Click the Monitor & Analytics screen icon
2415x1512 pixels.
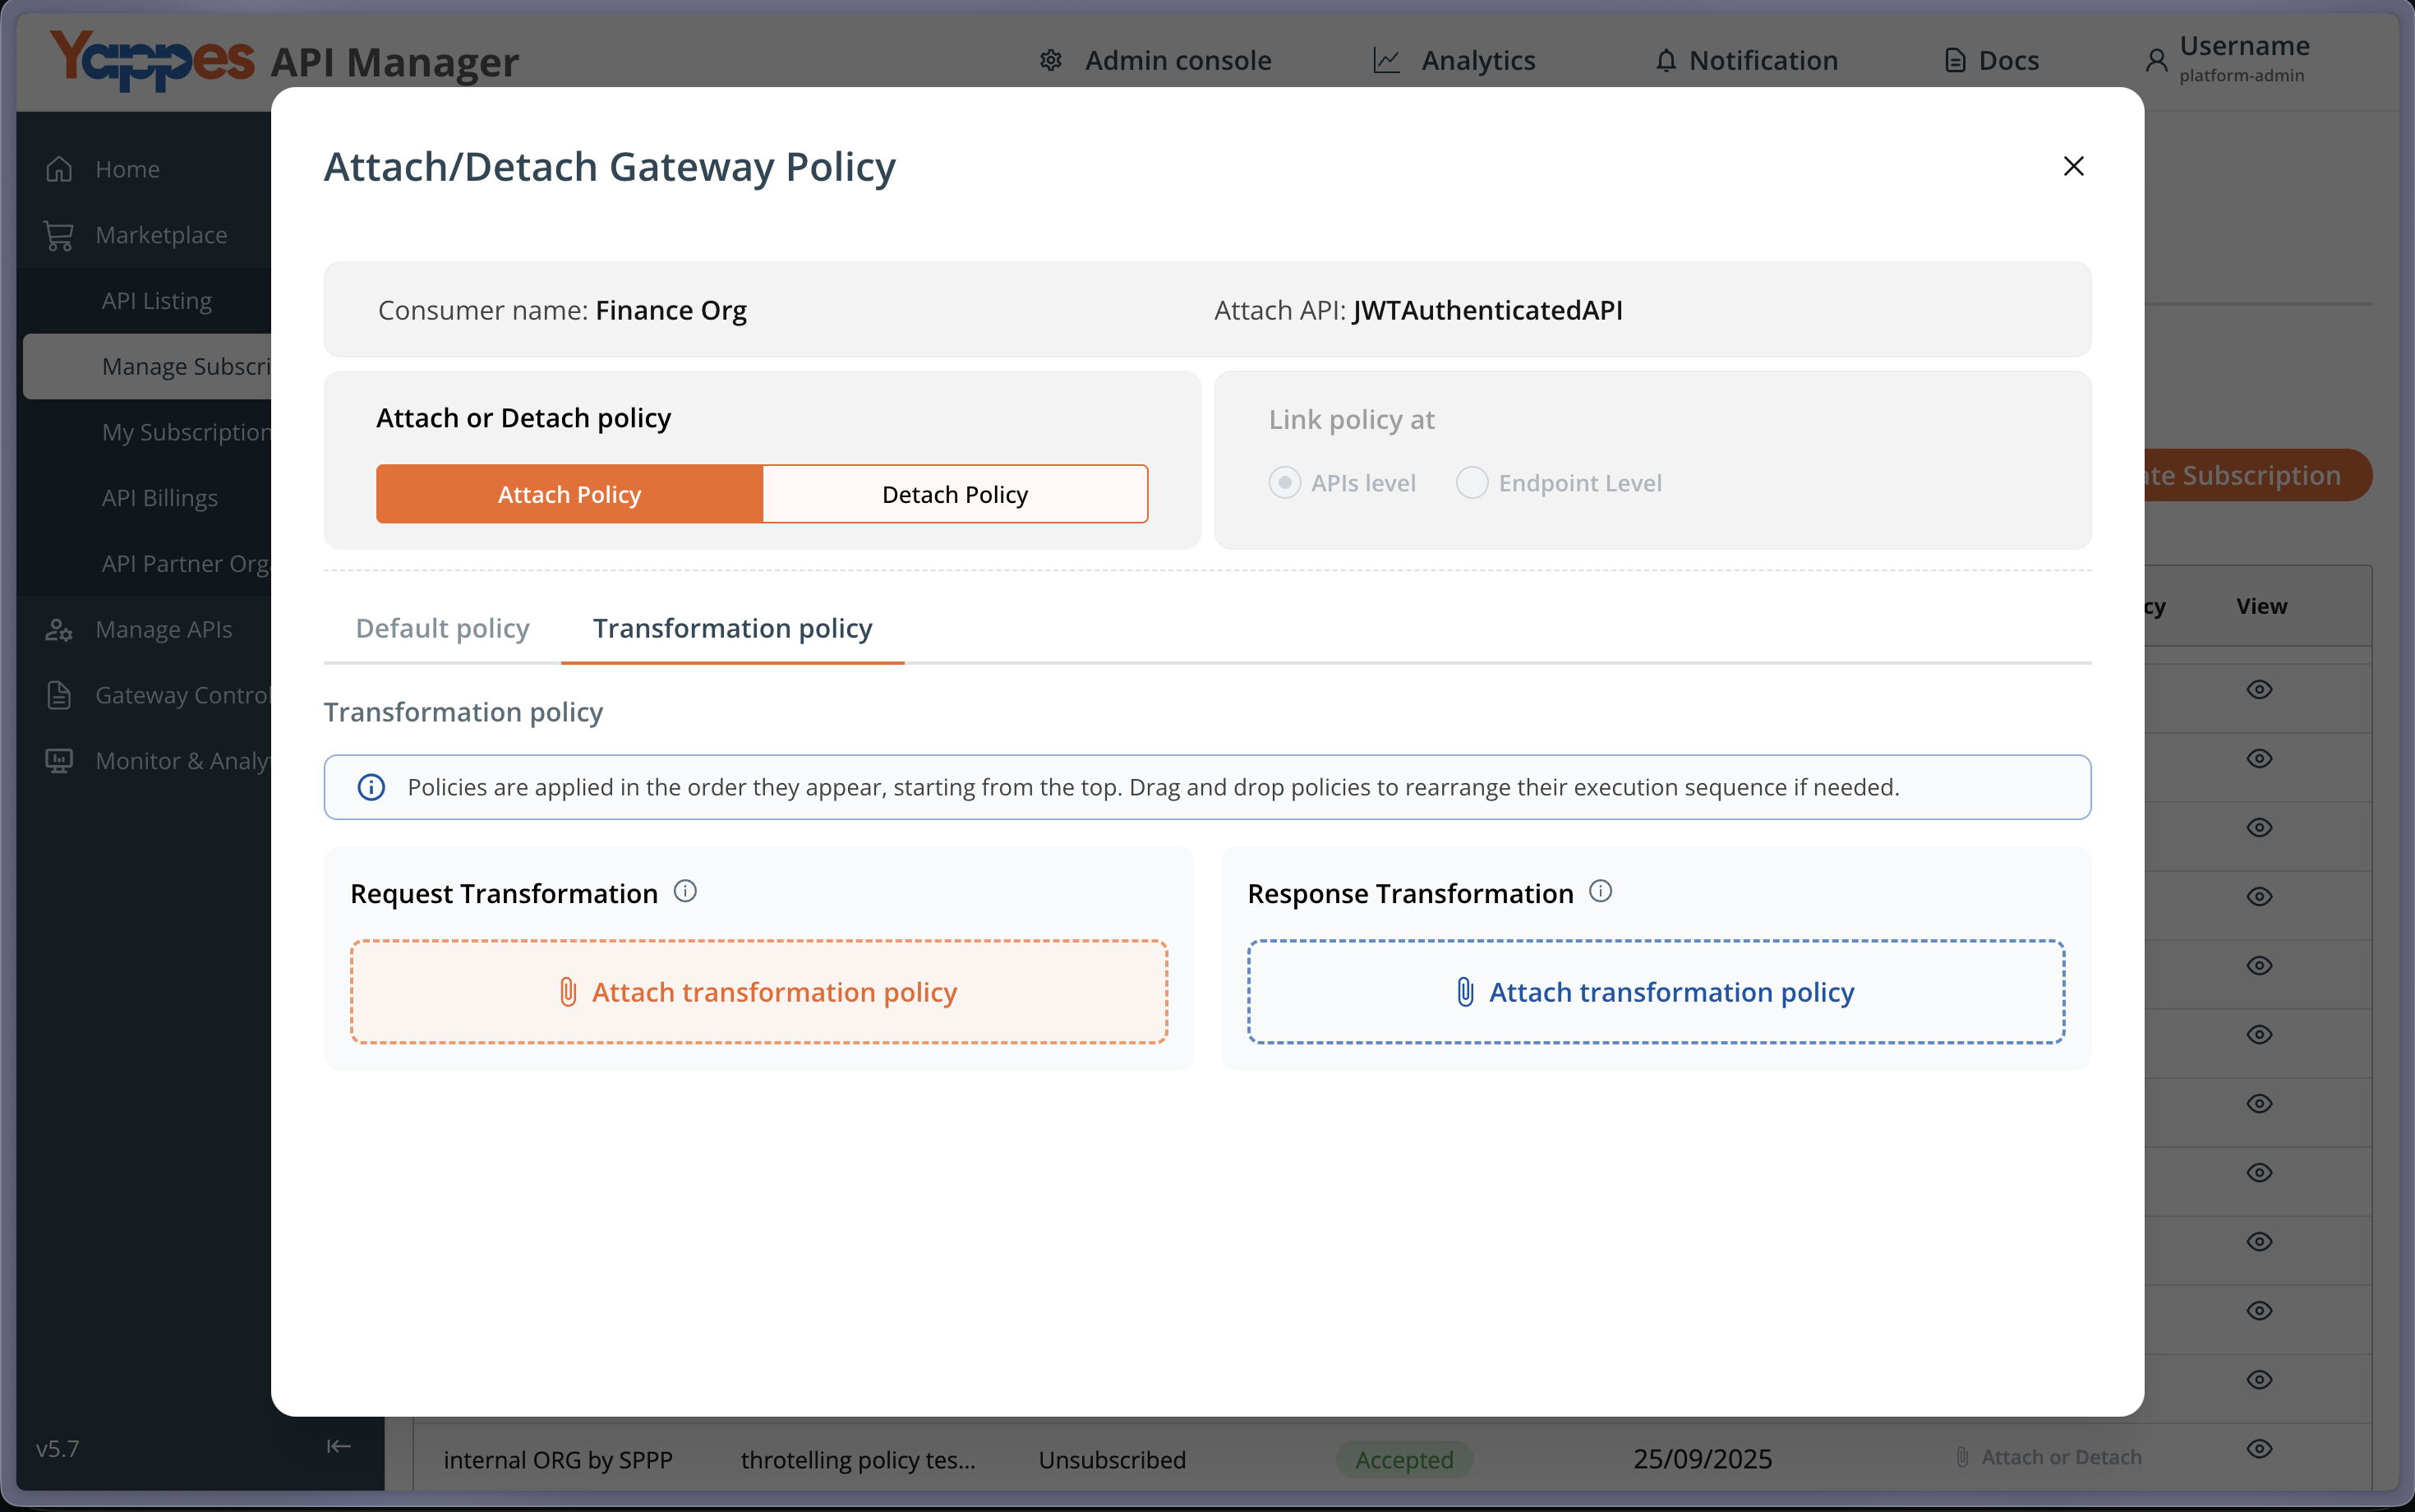59,761
